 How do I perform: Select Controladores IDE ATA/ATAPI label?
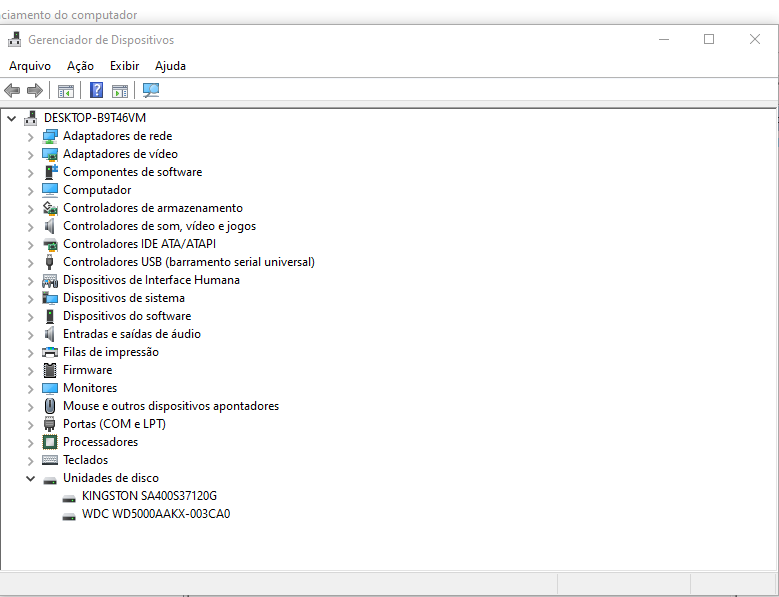click(140, 244)
